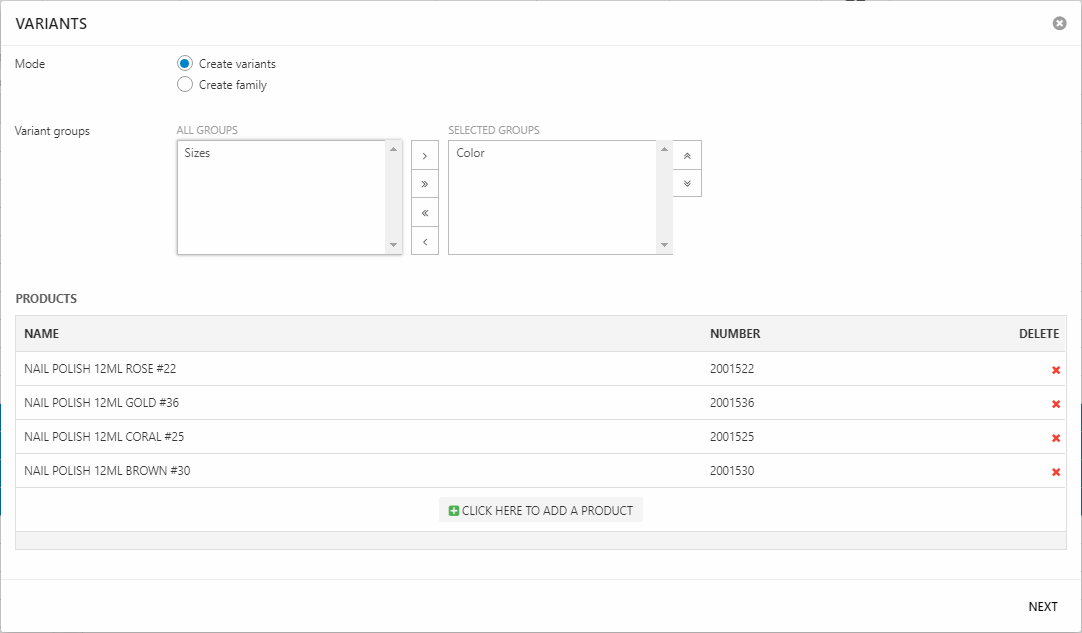Remove all groups from Selected Groups

pyautogui.click(x=425, y=213)
